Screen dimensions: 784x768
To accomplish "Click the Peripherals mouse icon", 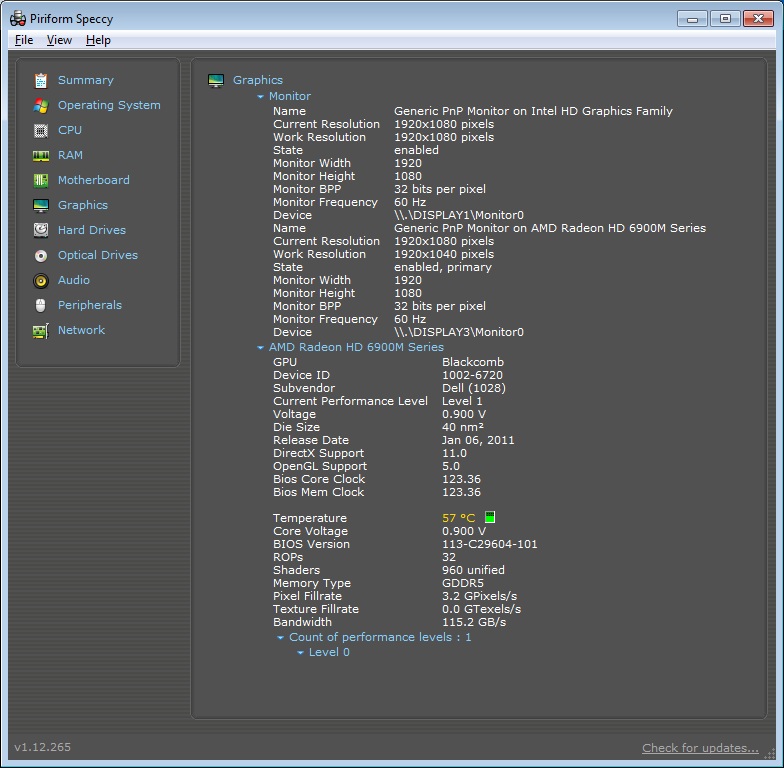I will (41, 306).
